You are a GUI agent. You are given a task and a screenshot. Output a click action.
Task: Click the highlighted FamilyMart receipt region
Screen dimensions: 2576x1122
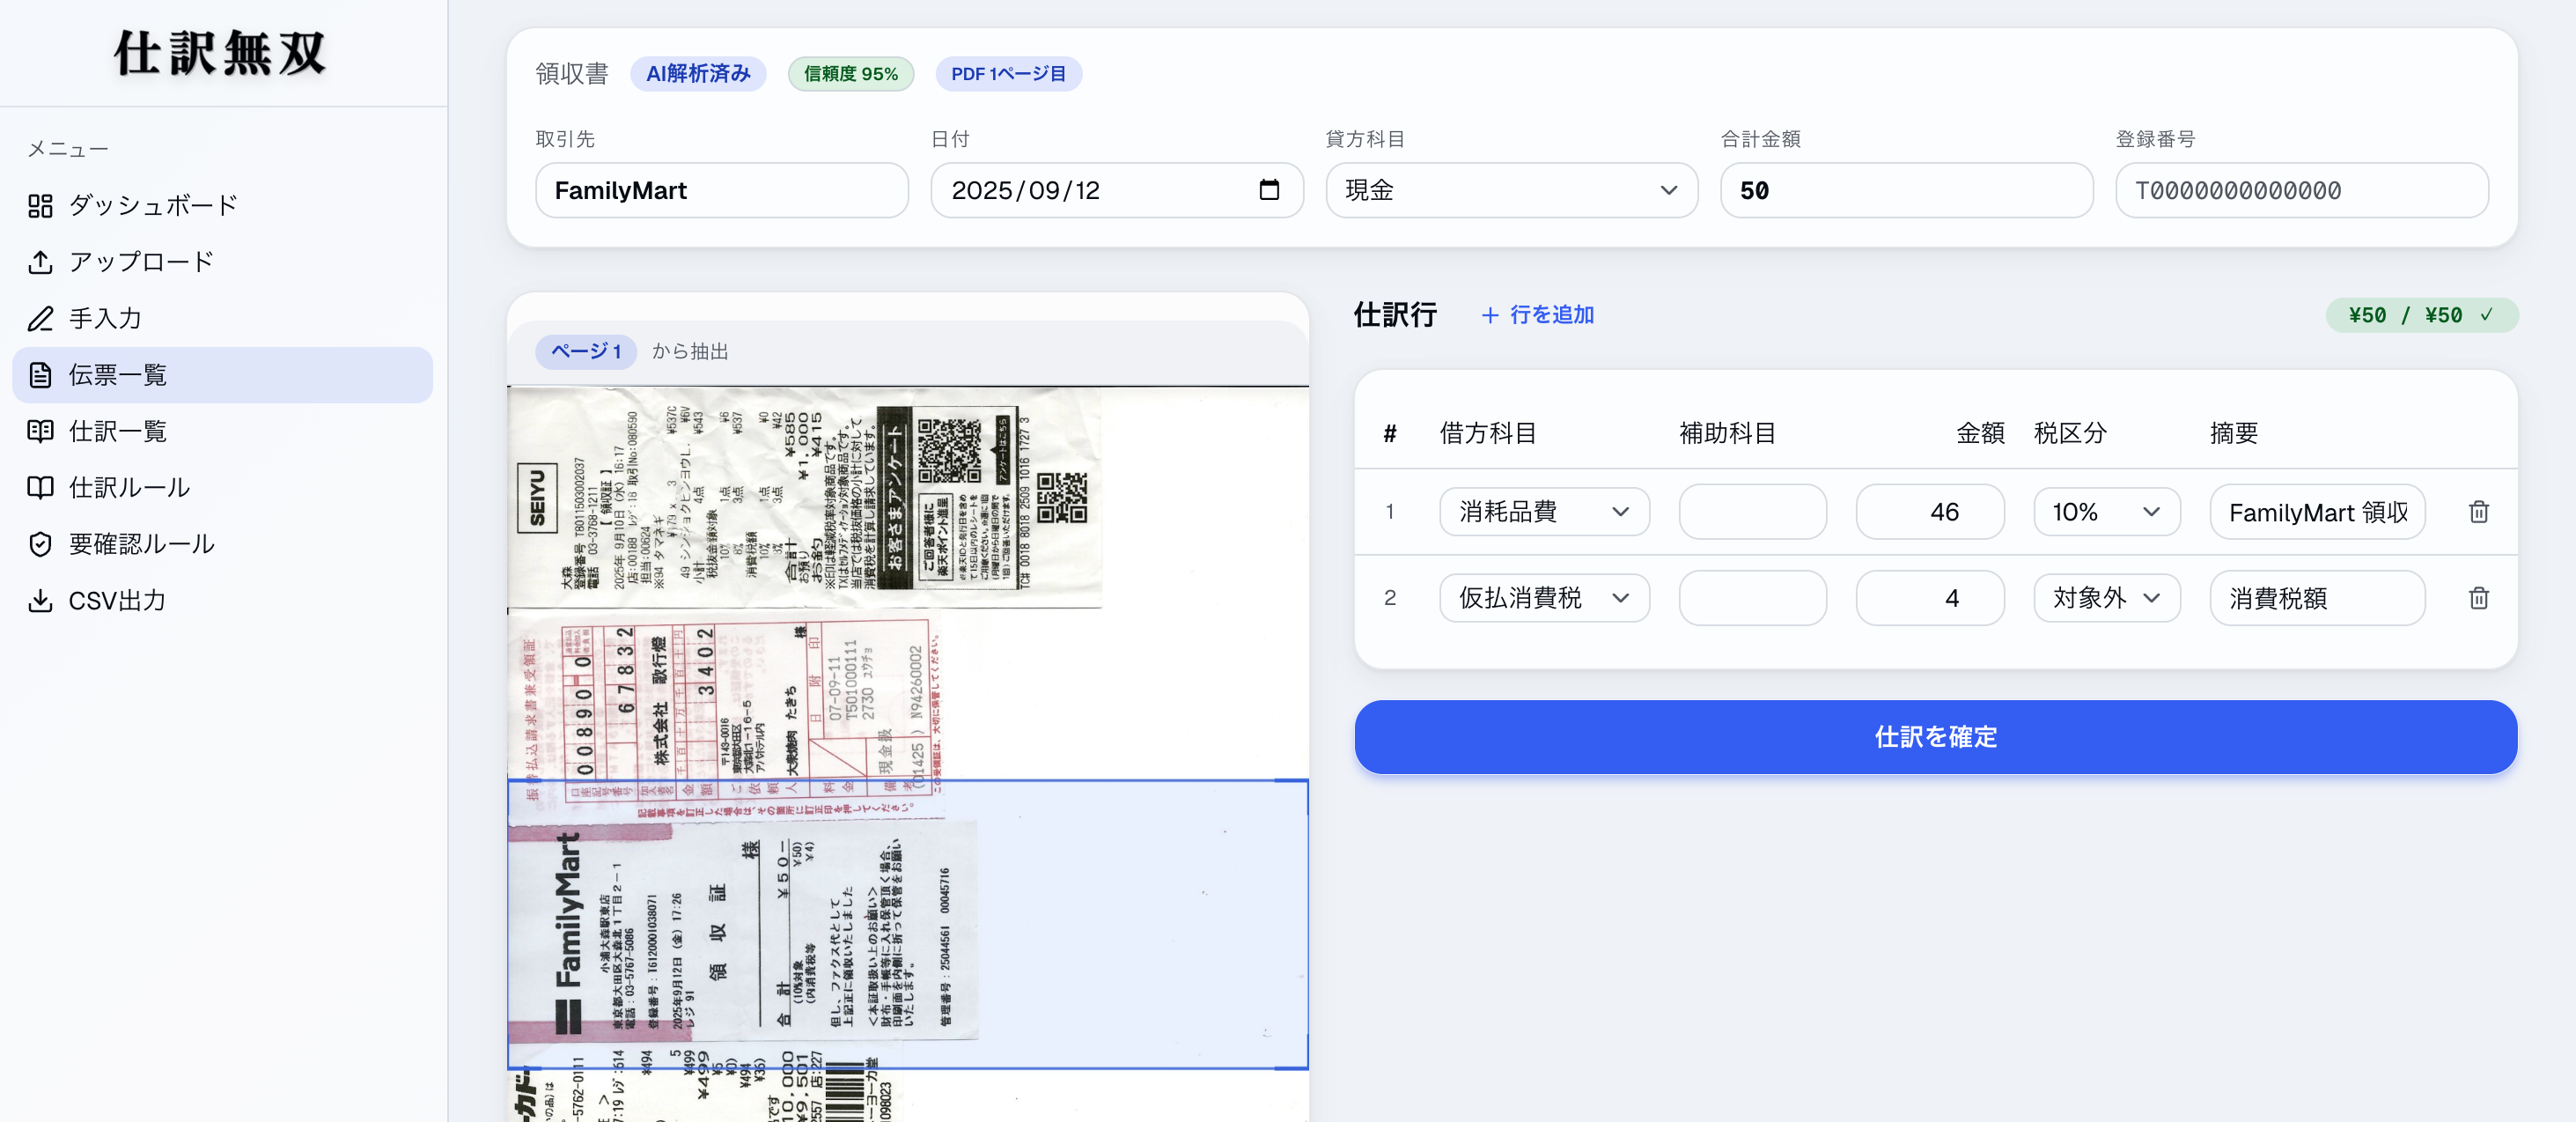[908, 925]
